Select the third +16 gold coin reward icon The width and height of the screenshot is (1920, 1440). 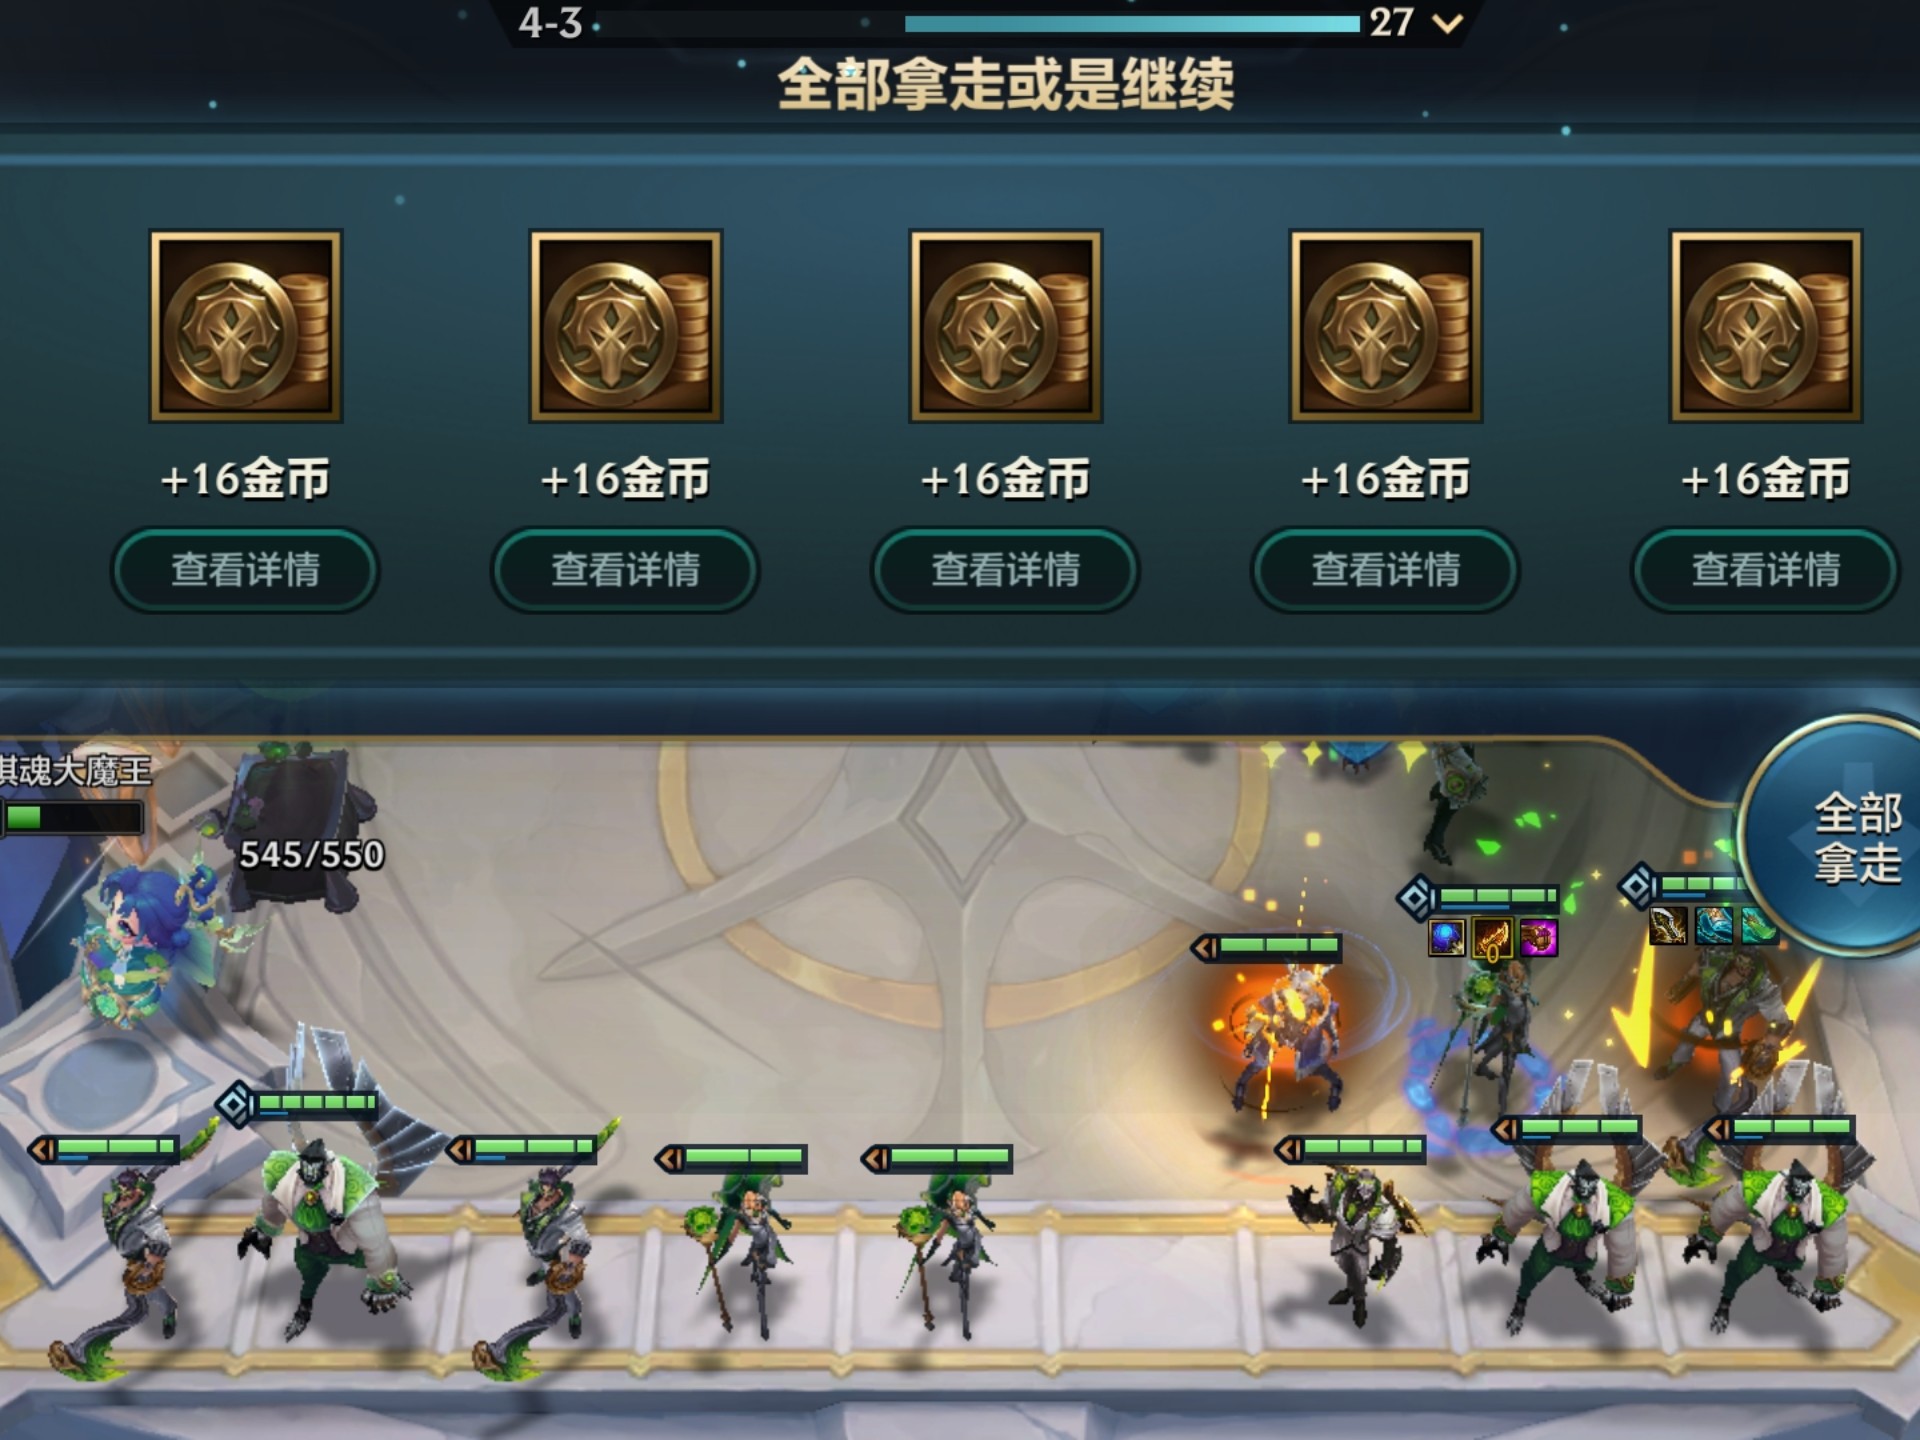(x=1006, y=326)
